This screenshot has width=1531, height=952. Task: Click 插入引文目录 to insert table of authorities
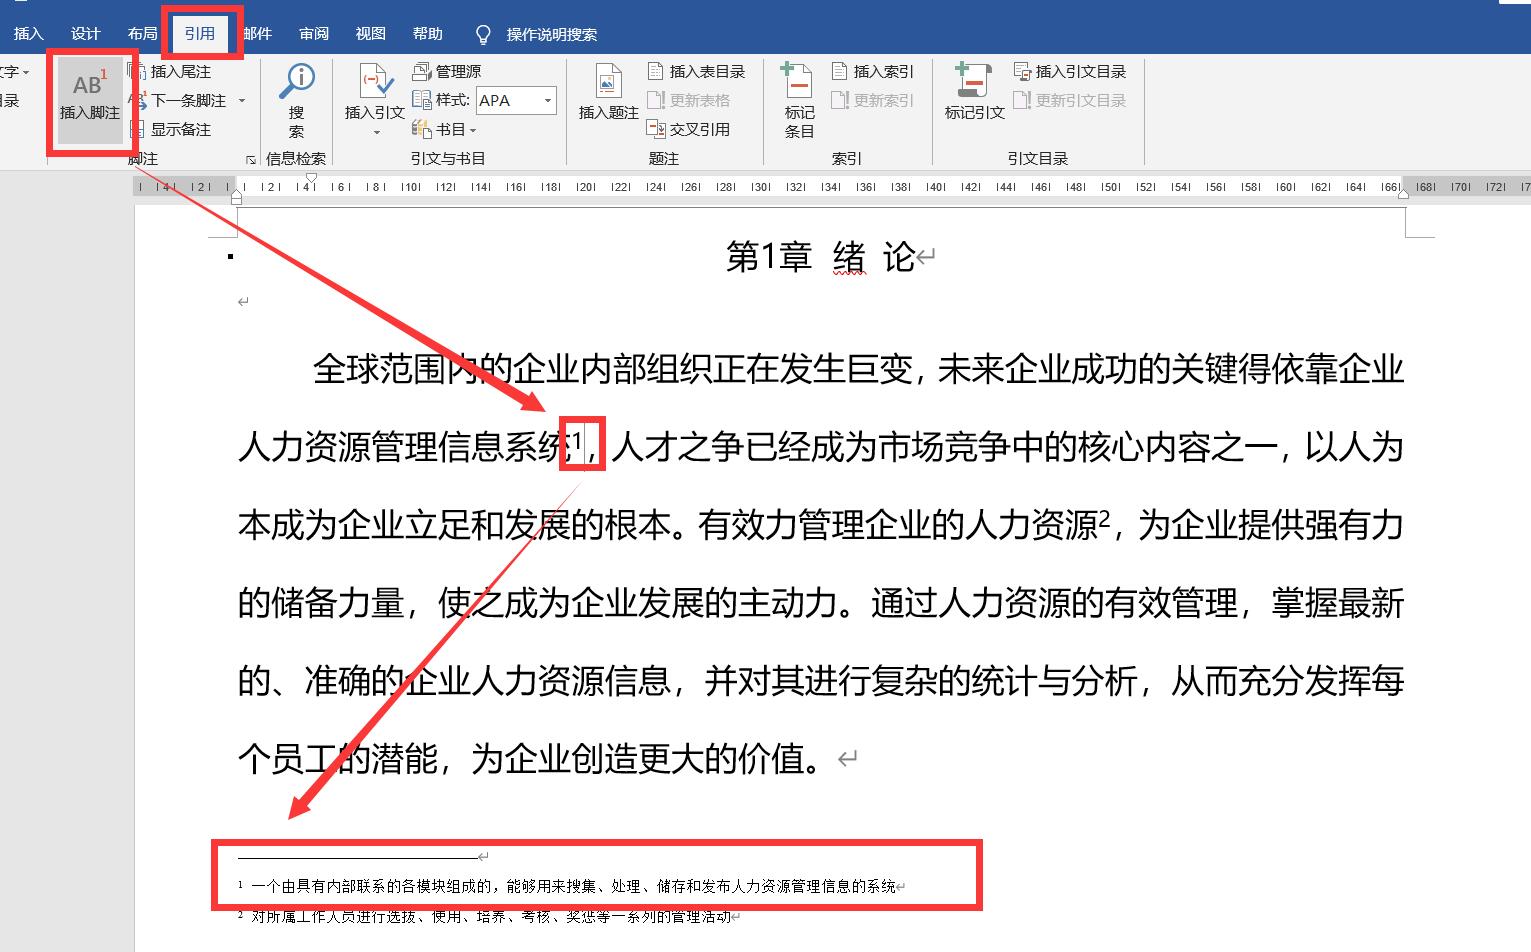1075,70
